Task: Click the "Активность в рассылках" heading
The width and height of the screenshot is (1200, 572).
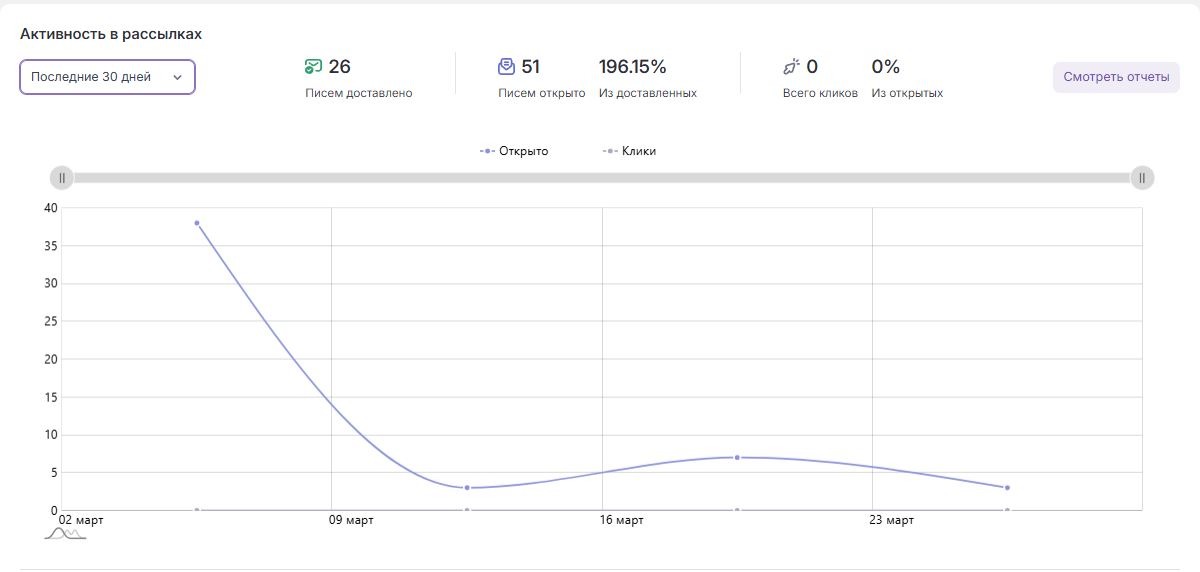Action: (111, 34)
